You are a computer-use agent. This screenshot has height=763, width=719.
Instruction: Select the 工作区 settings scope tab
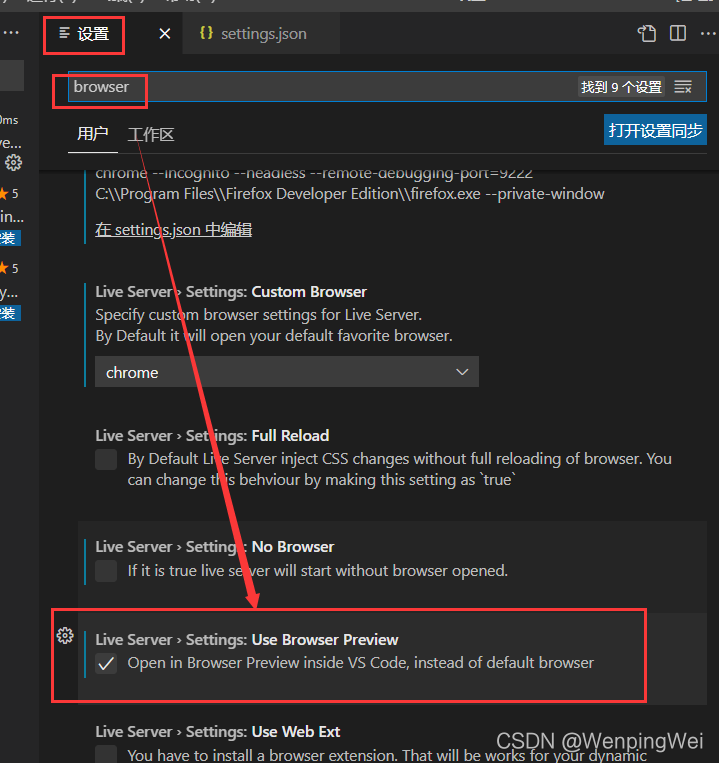click(151, 135)
